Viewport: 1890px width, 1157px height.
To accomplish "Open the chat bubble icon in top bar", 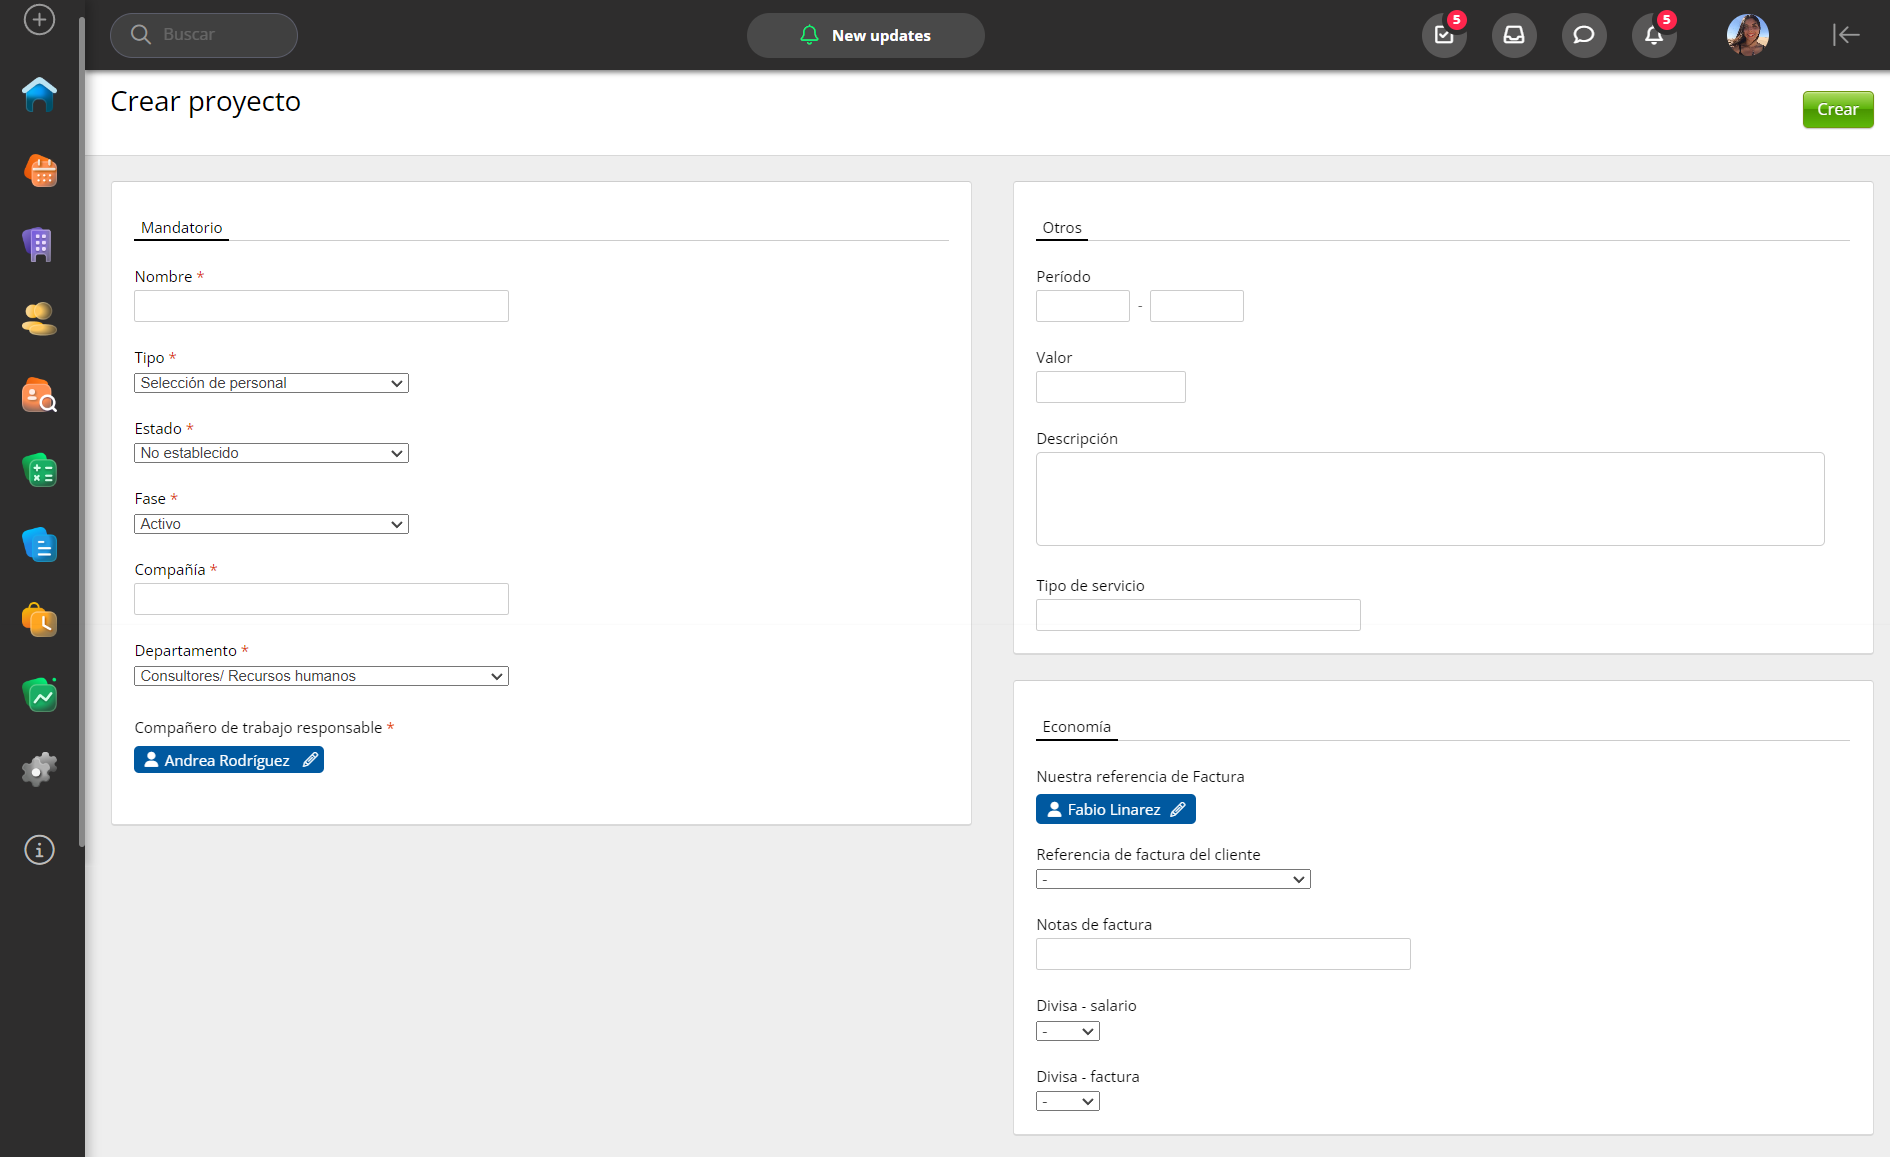I will coord(1584,35).
